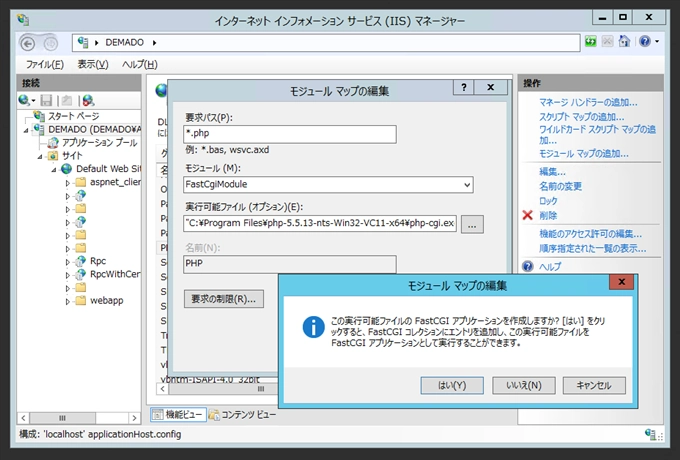Click スクリプト マップの追加... link
The width and height of the screenshot is (680, 460).
pos(582,117)
